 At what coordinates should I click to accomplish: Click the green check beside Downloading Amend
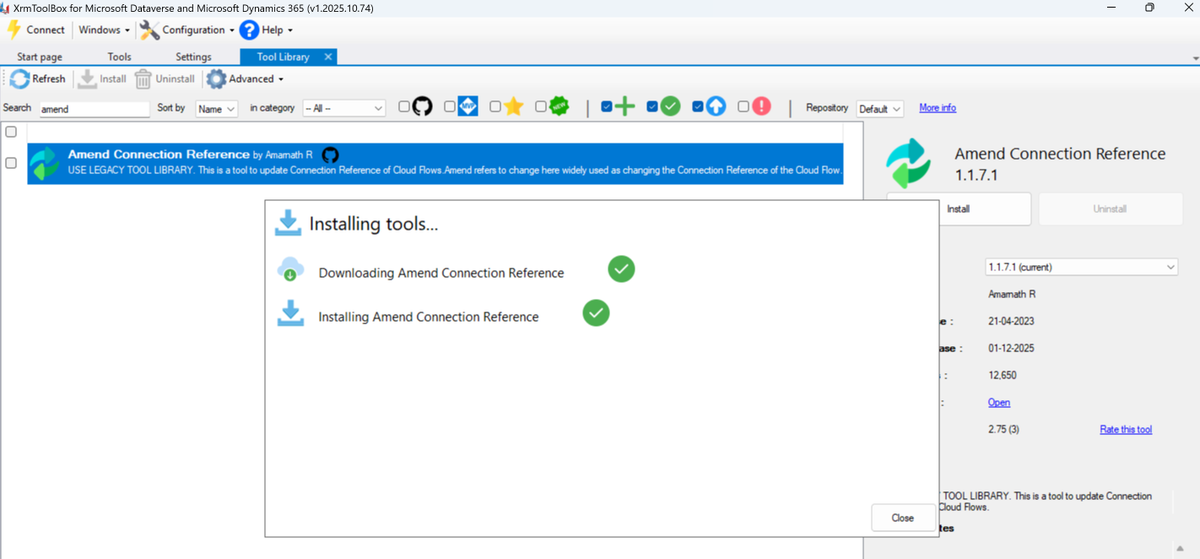click(621, 269)
